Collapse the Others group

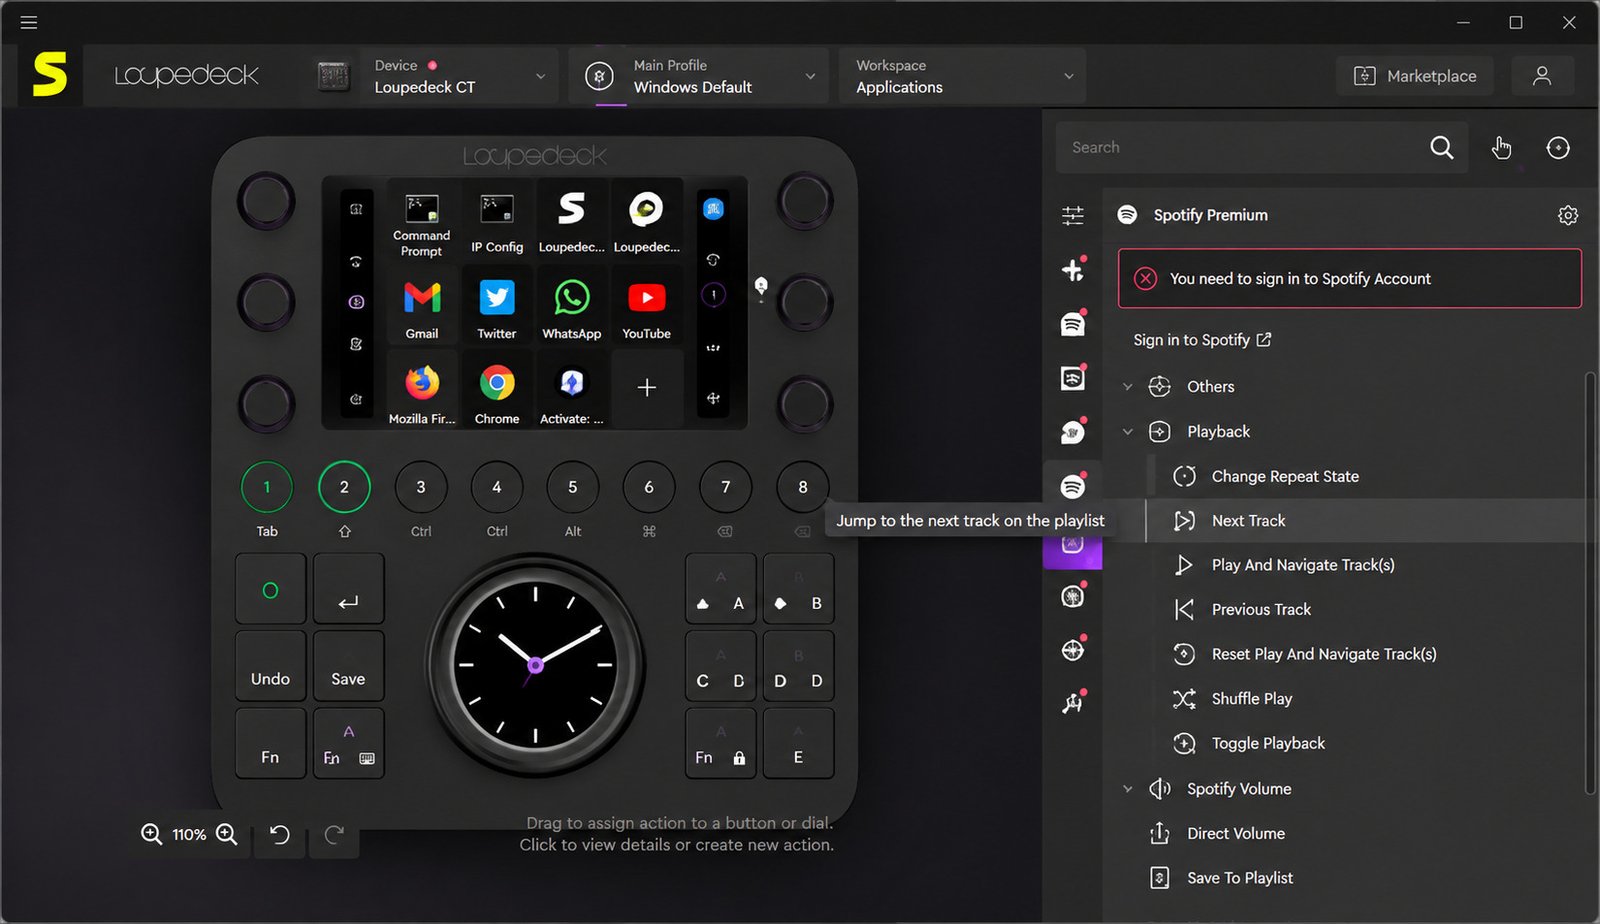tap(1128, 387)
